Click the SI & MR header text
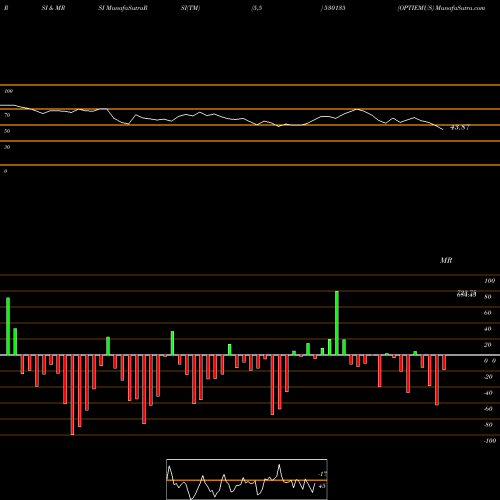This screenshot has width=500, height=500. pyautogui.click(x=53, y=8)
